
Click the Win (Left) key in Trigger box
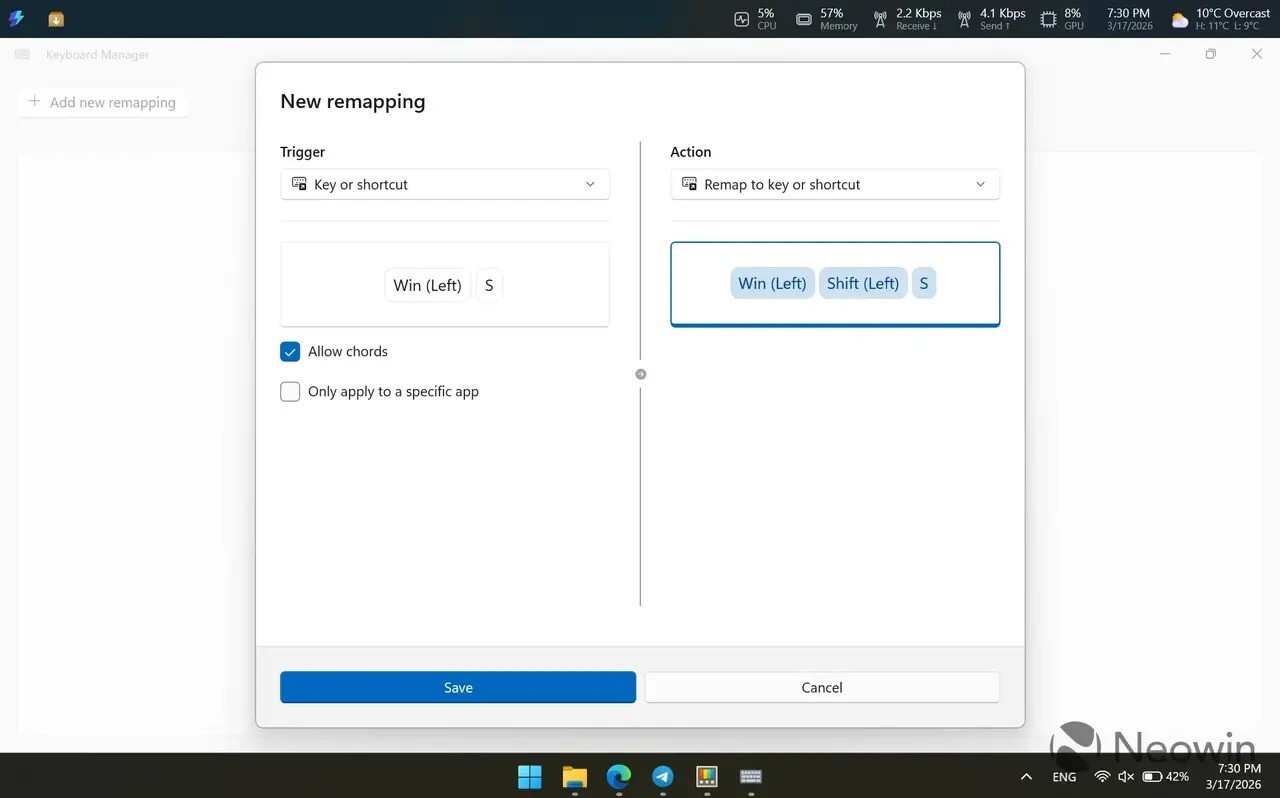[x=427, y=285]
